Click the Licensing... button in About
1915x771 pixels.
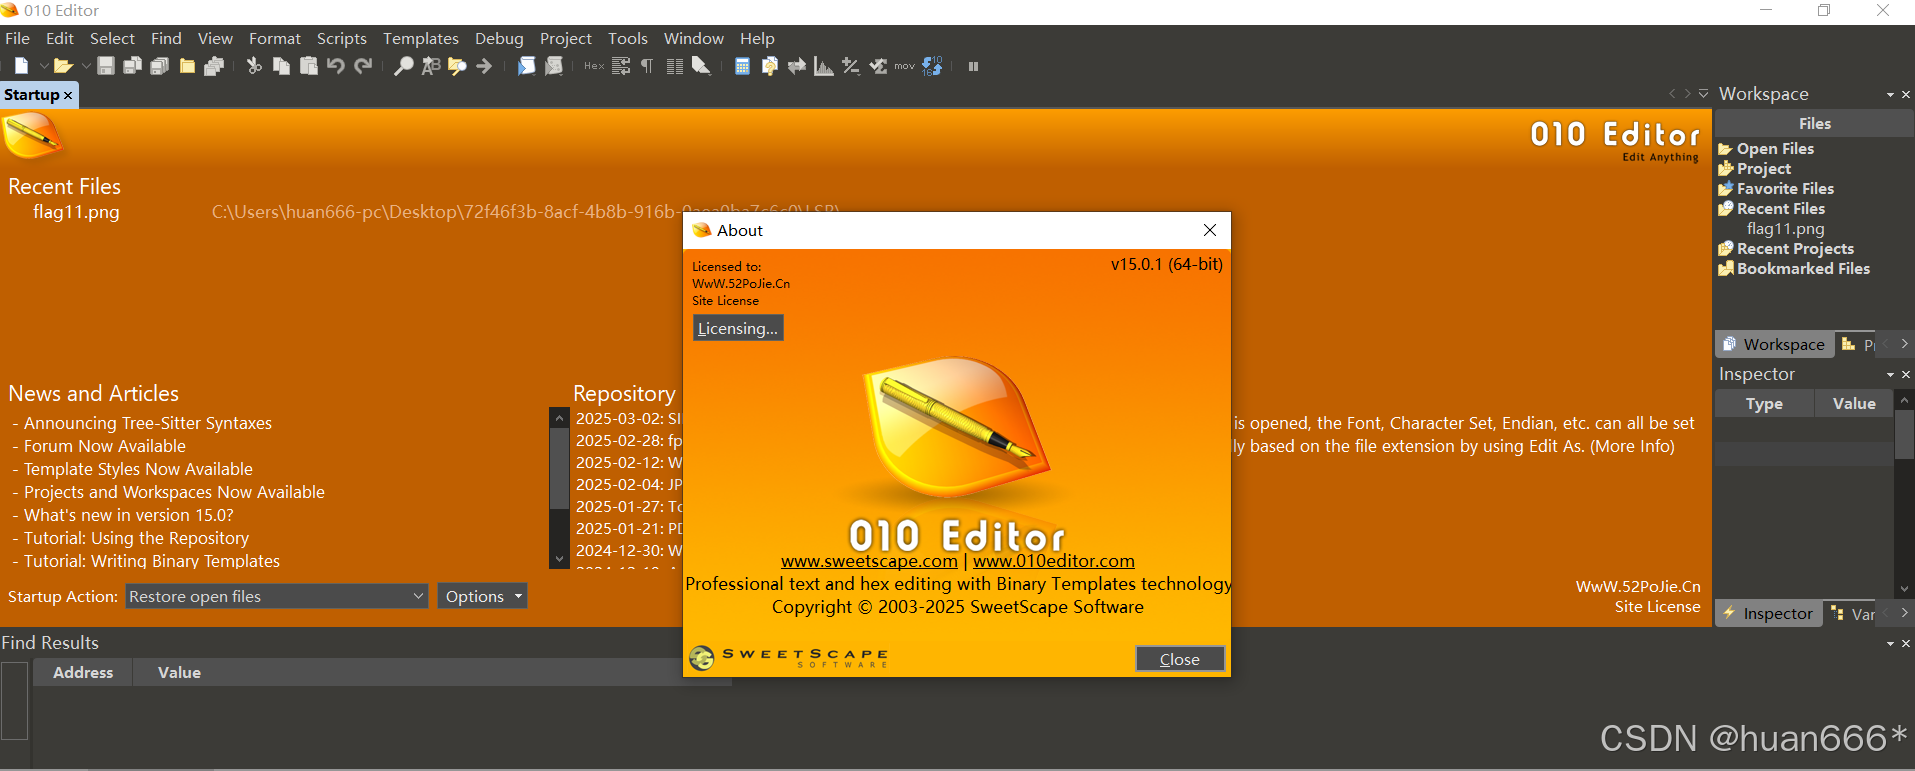coord(738,328)
